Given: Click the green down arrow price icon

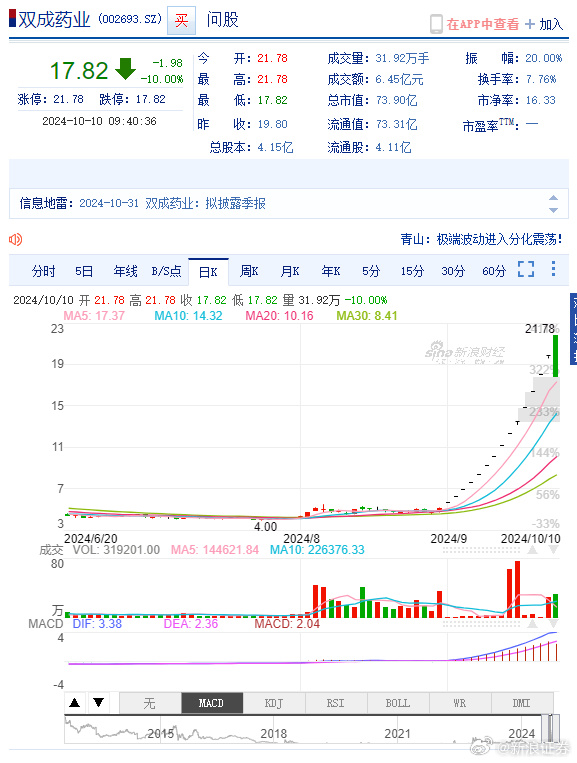Looking at the screenshot, I should 126,69.
